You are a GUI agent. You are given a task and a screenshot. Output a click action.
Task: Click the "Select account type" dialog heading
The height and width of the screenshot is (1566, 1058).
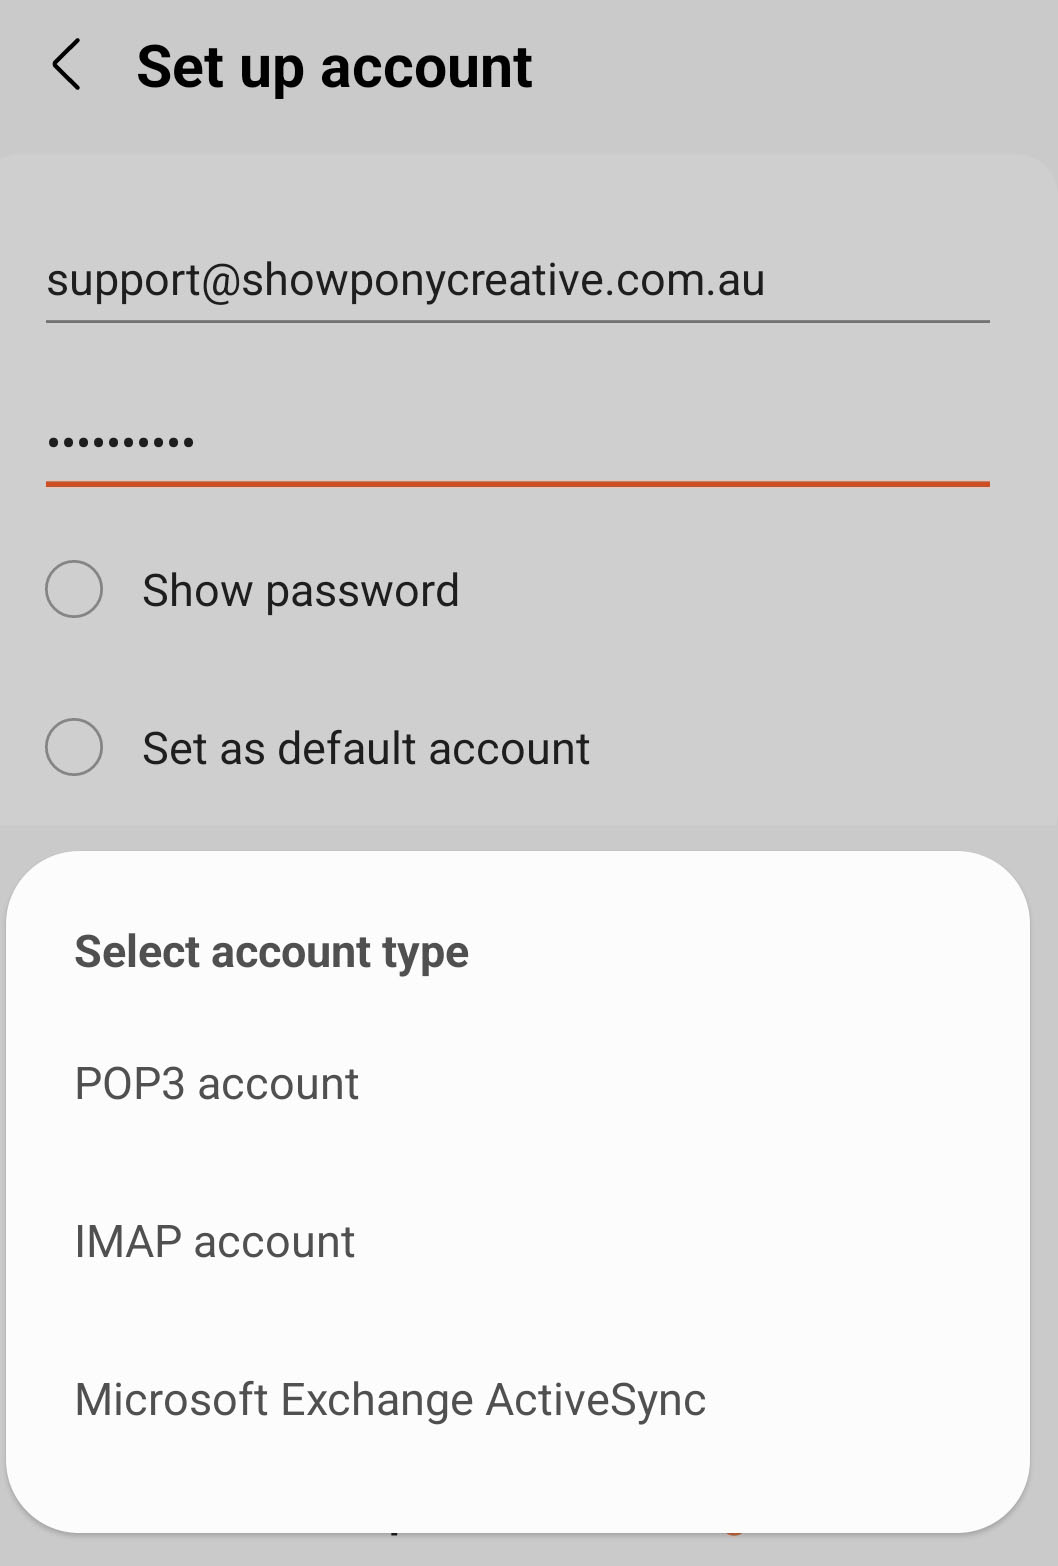(x=271, y=951)
